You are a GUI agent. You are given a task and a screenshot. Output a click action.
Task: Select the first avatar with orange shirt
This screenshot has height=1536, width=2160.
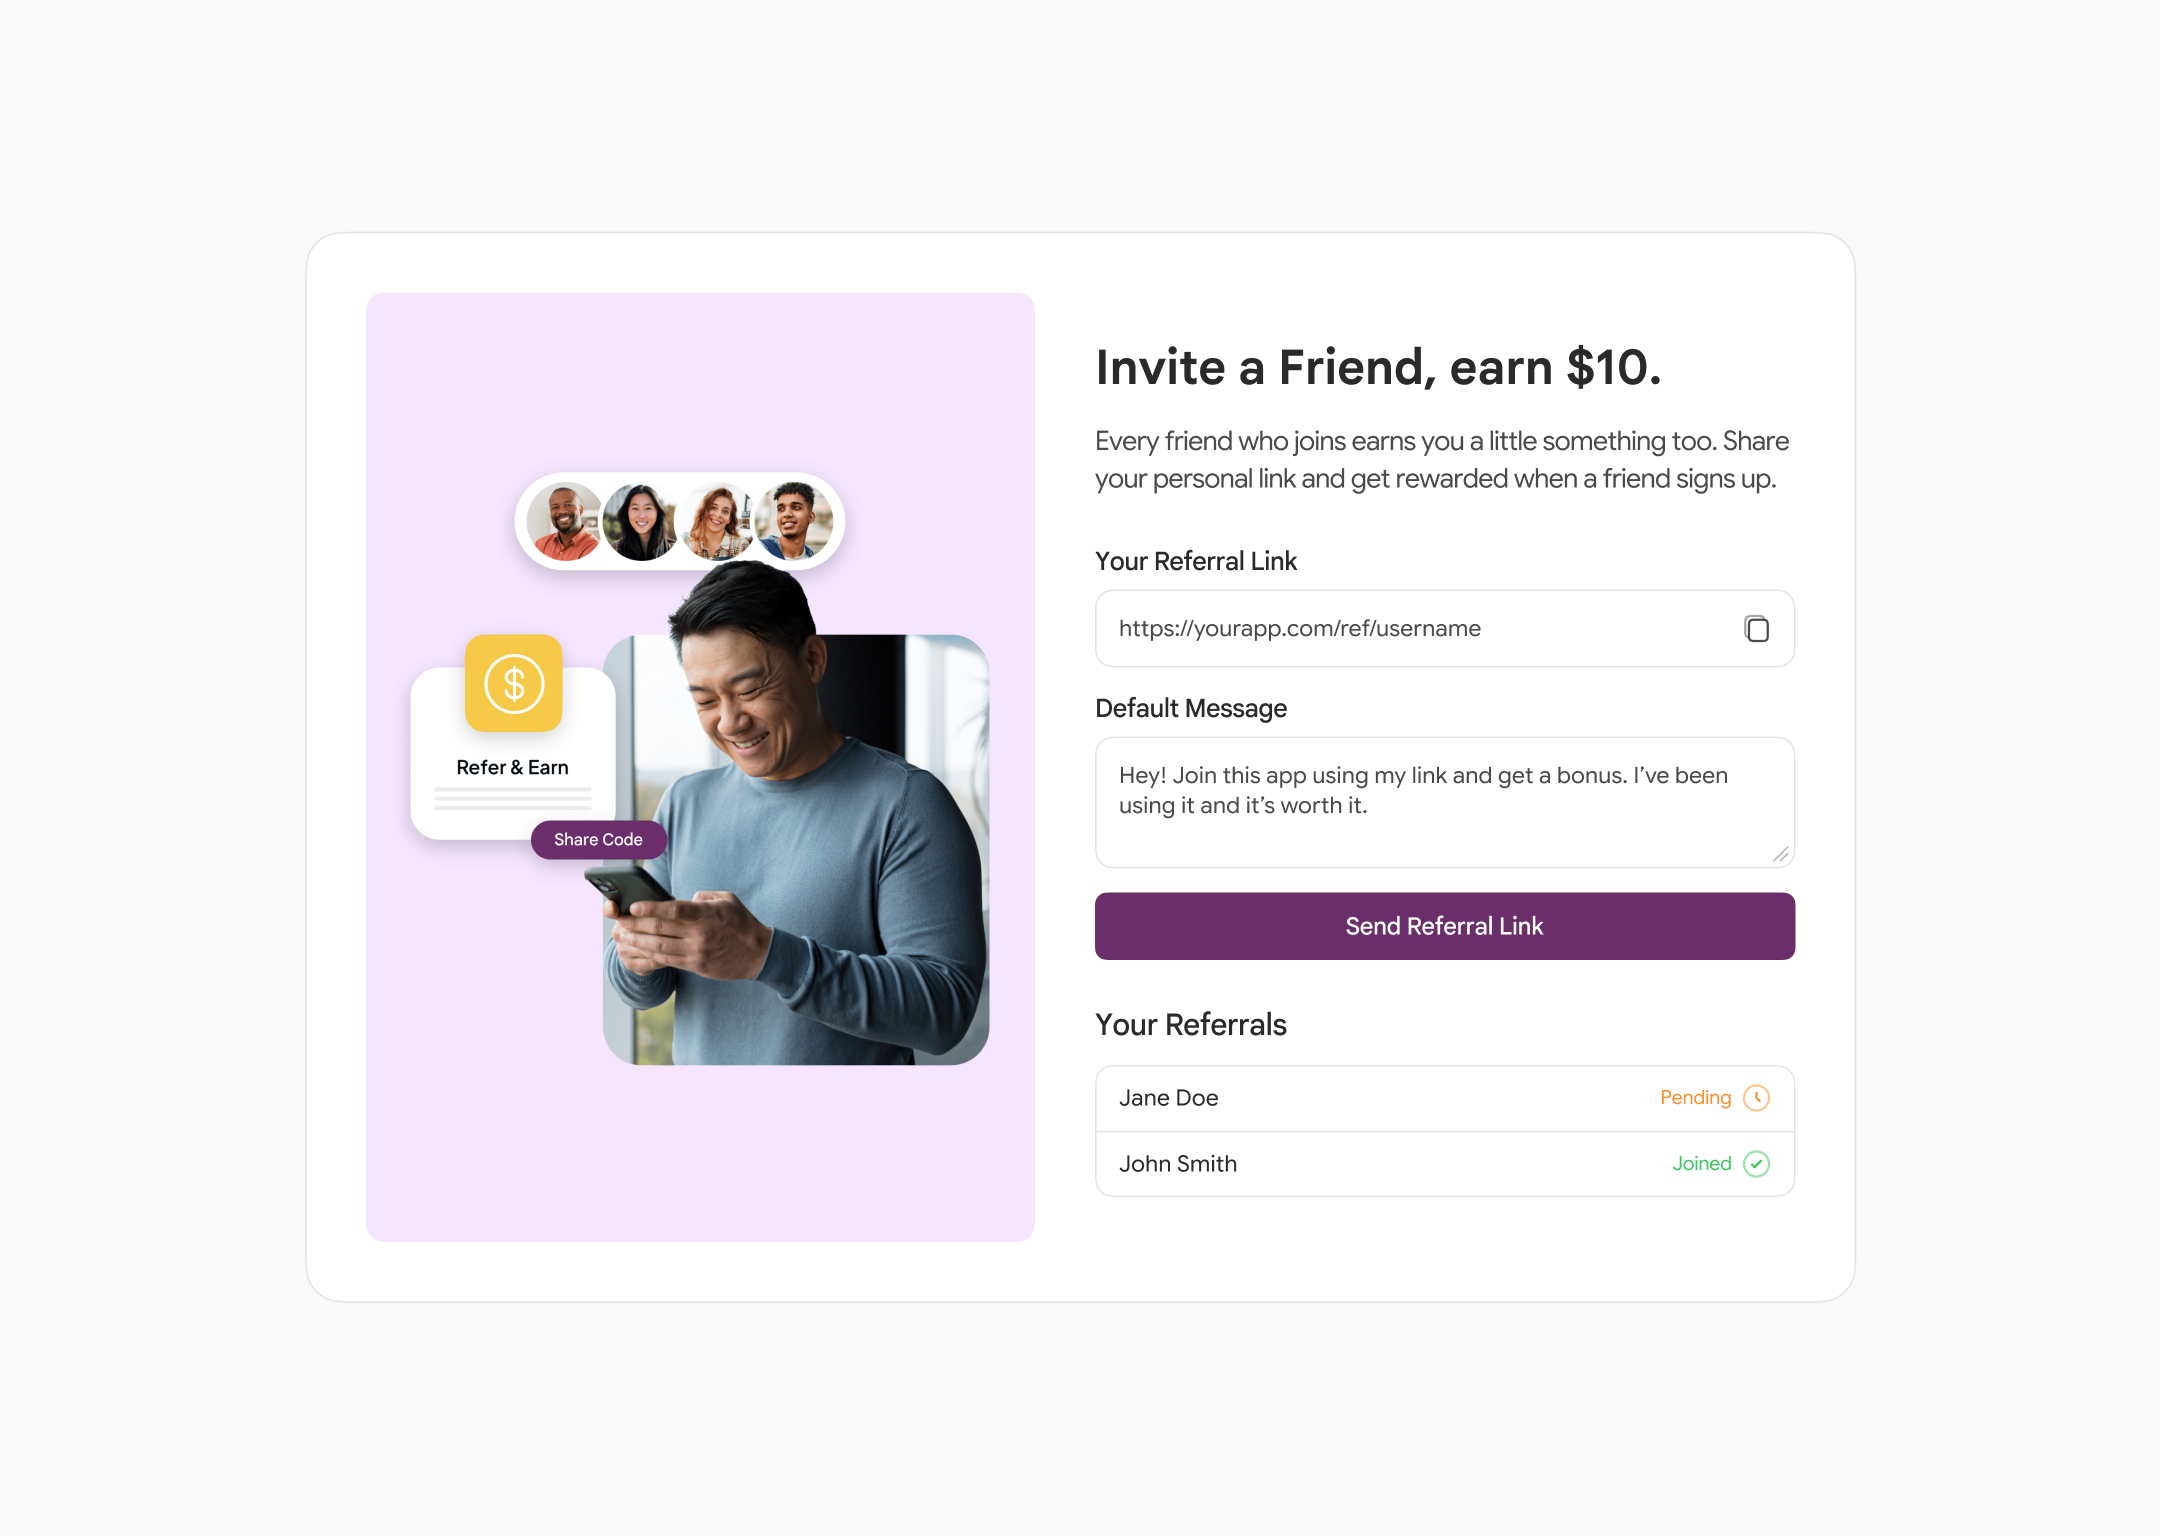click(565, 522)
